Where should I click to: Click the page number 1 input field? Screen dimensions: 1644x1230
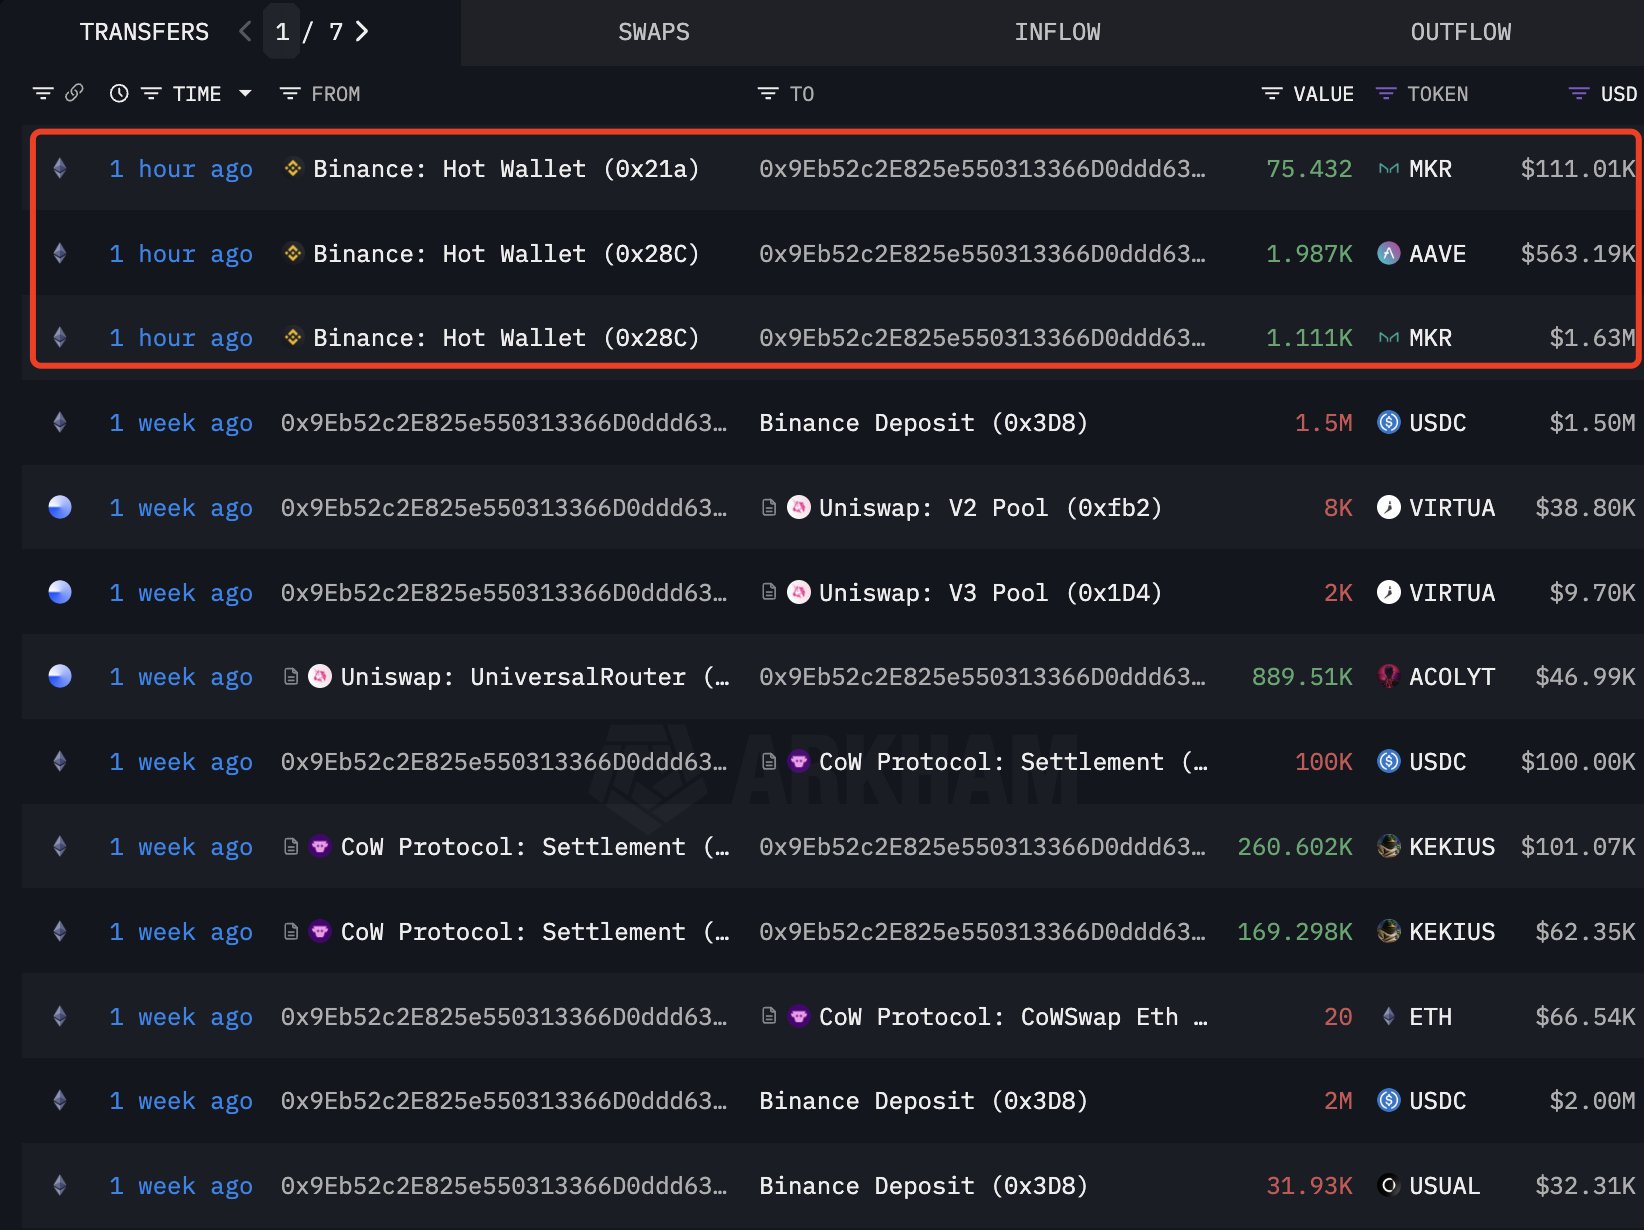[x=282, y=32]
